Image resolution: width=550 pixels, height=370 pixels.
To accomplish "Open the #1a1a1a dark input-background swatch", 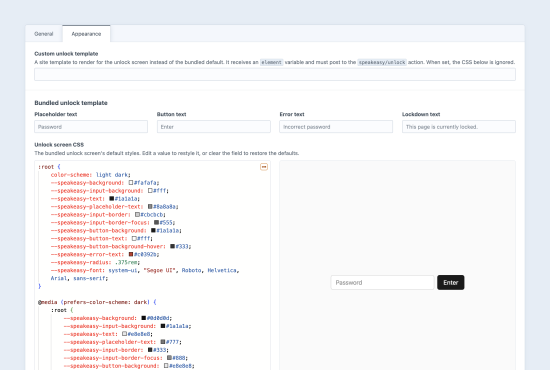I will [163, 326].
